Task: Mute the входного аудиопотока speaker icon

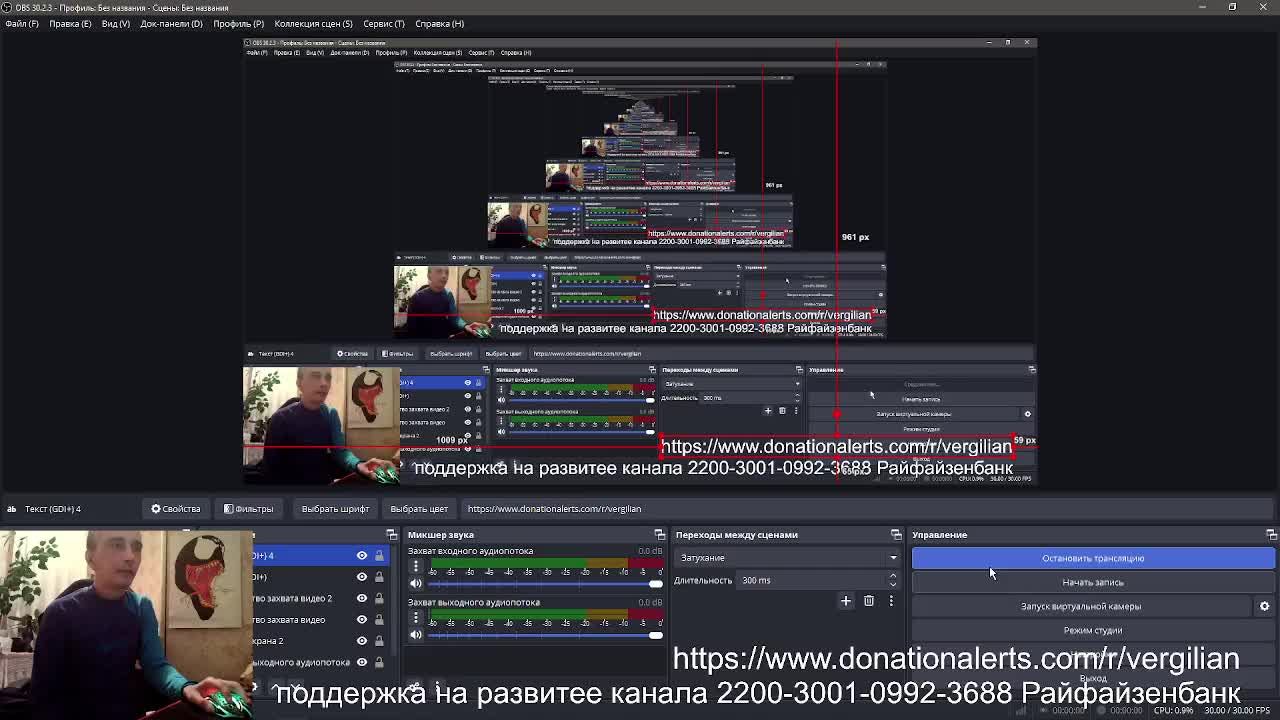Action: coord(416,583)
